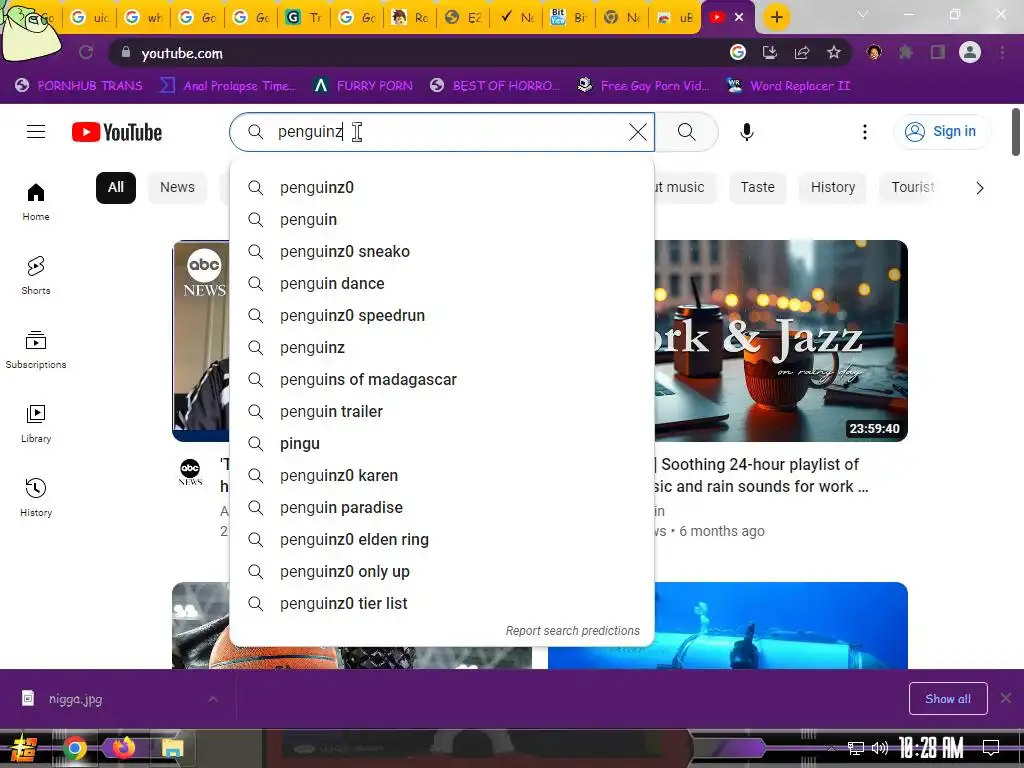Open Soothing 24-hour playlist video title
This screenshot has height=768, width=1024.
coord(761,475)
